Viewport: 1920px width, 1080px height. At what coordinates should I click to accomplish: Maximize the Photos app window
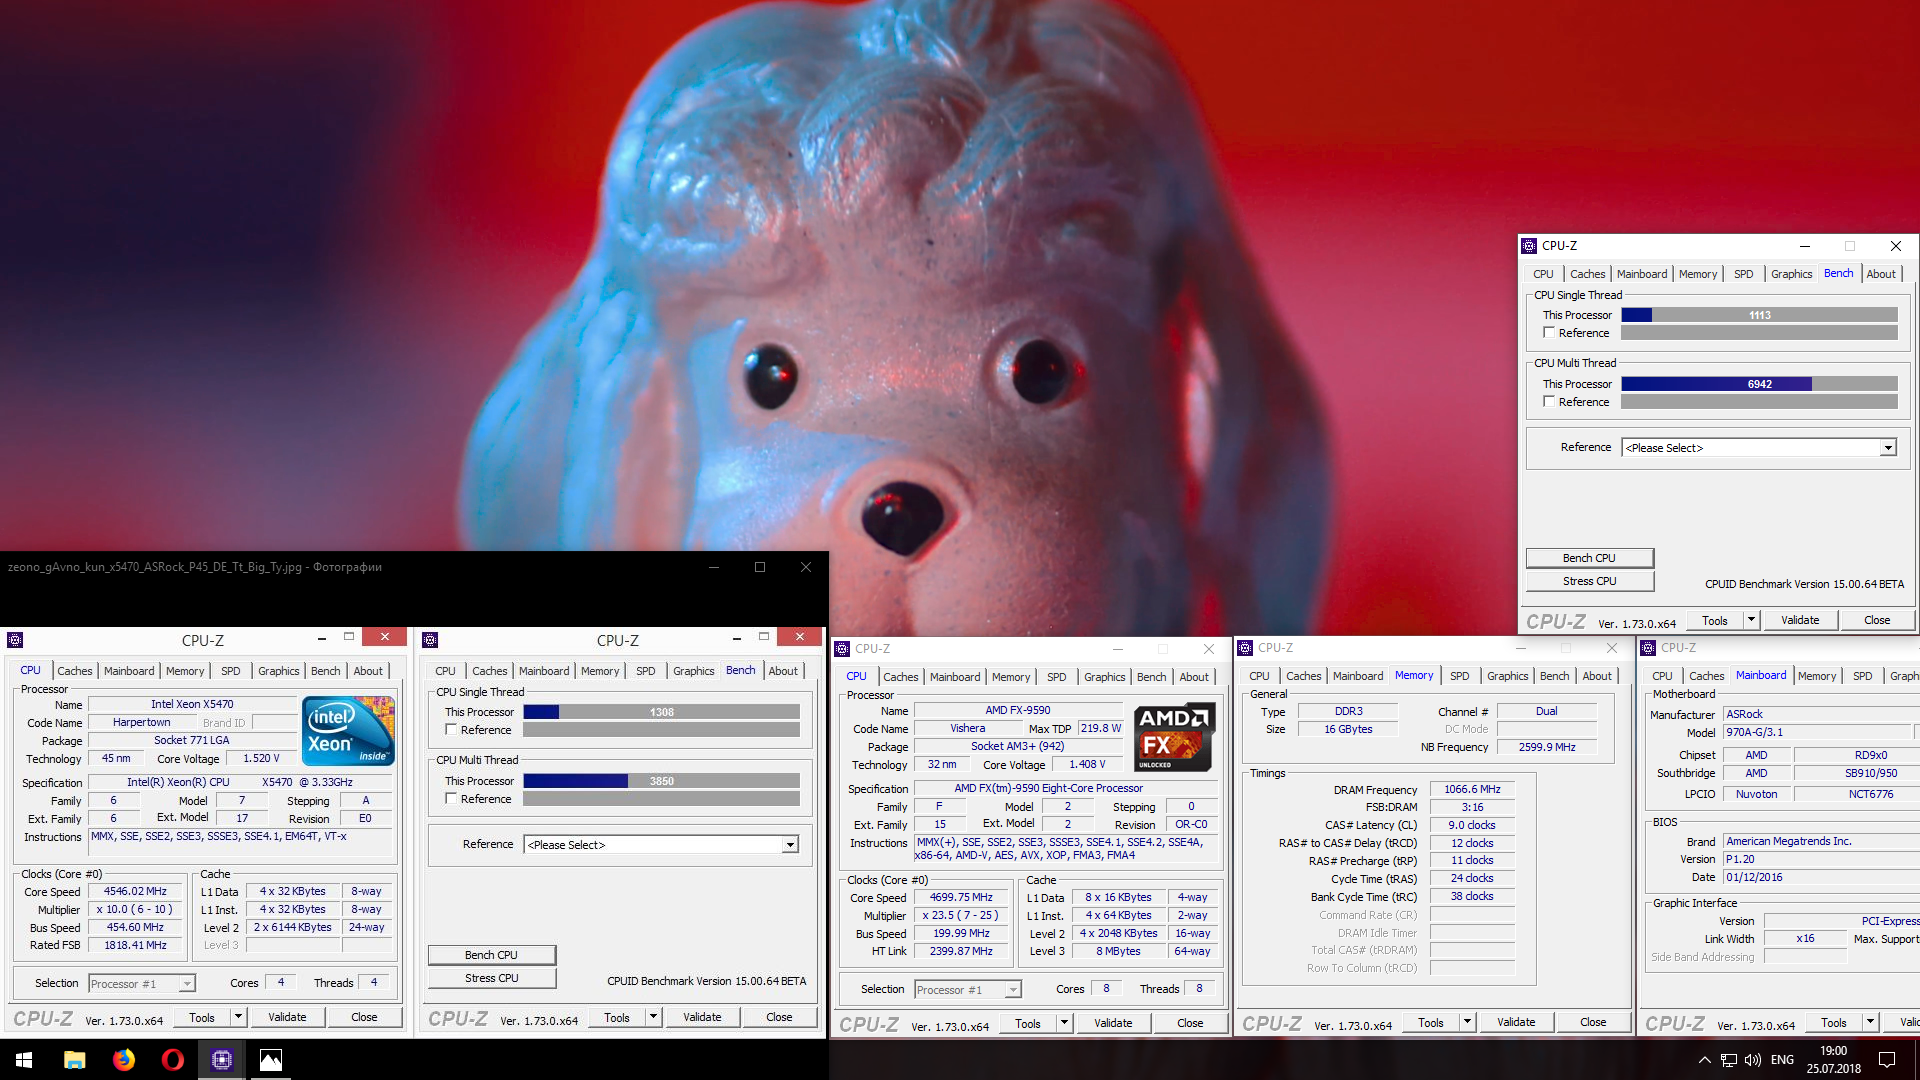[760, 567]
